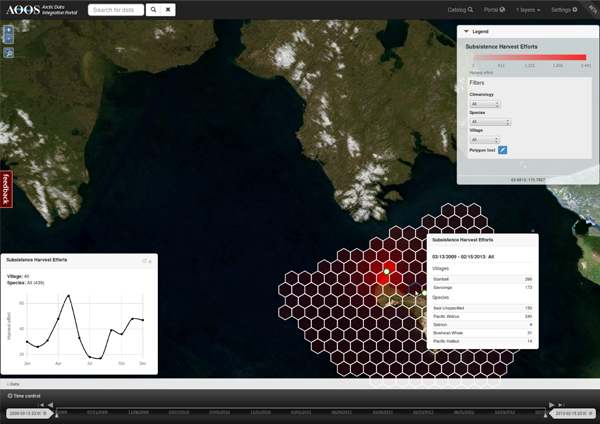Expand the 1 layers dropdown
The height and width of the screenshot is (424, 600).
(527, 10)
